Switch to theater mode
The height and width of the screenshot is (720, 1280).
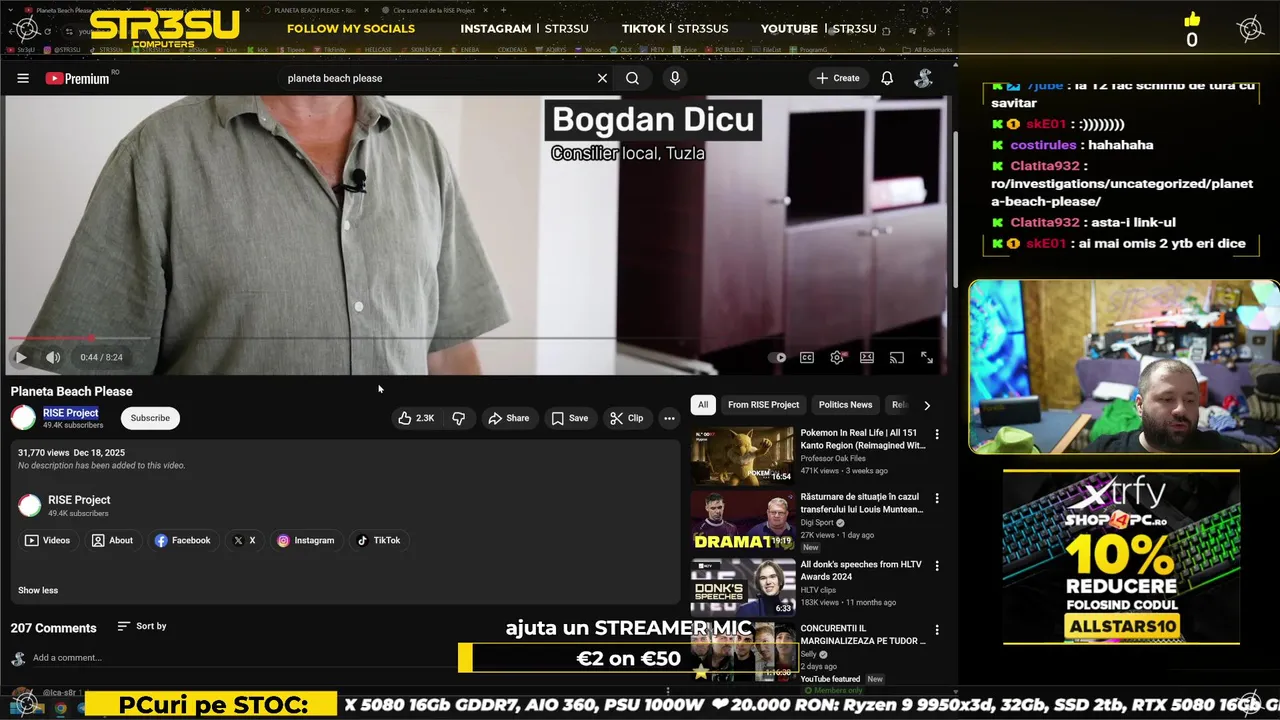point(867,357)
